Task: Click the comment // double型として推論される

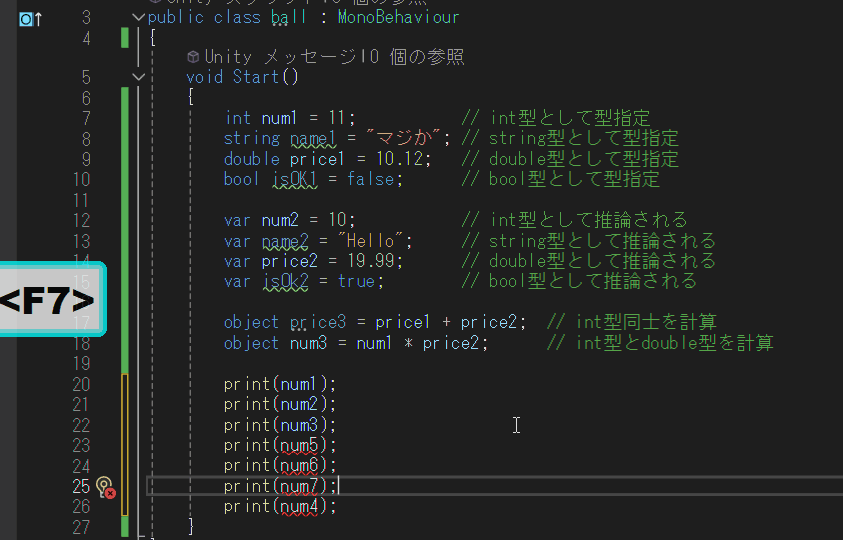Action: 588,261
